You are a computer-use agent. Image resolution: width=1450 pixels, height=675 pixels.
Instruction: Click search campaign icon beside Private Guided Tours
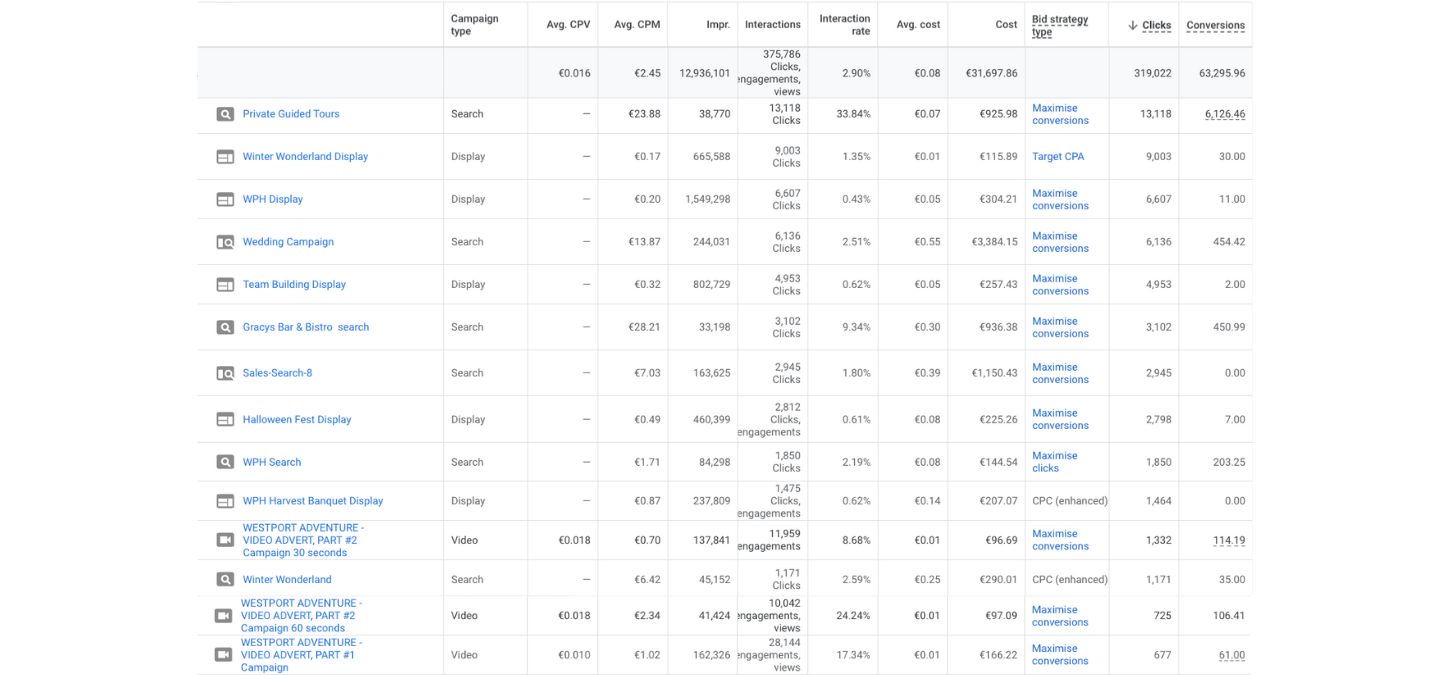click(225, 114)
